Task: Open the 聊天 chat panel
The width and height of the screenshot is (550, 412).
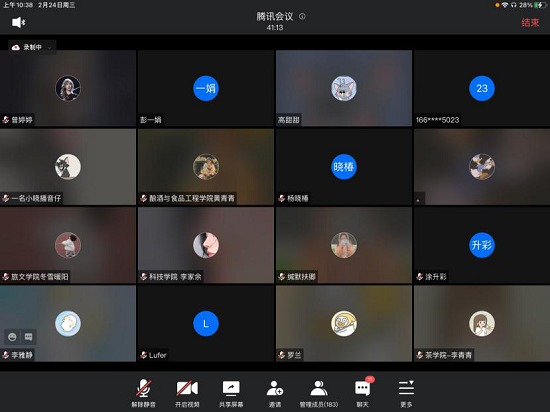Action: [x=362, y=393]
